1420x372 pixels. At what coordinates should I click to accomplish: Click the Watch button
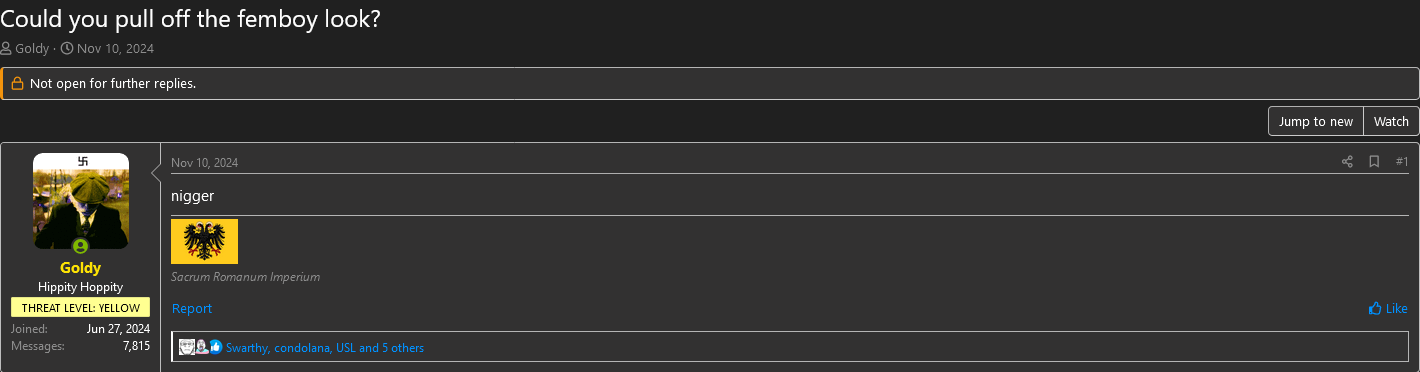click(1391, 121)
